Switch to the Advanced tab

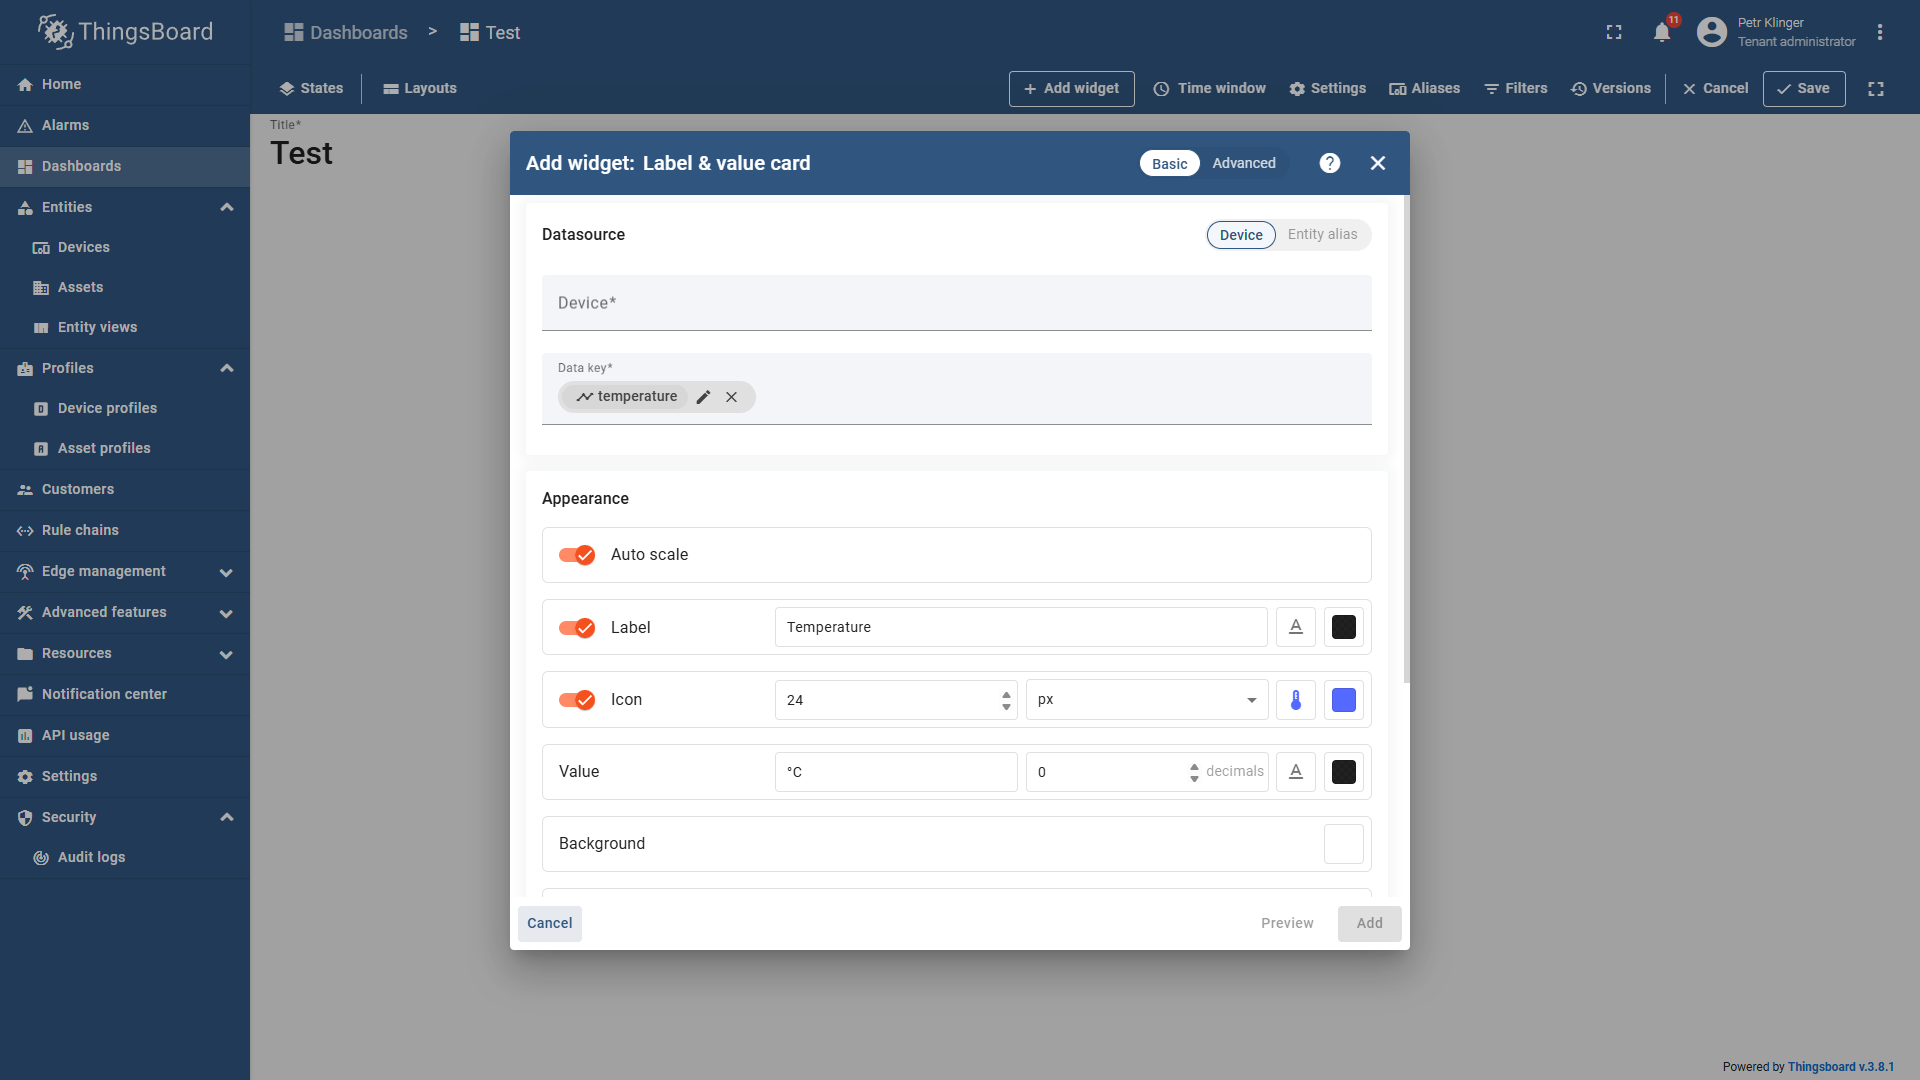(1243, 162)
